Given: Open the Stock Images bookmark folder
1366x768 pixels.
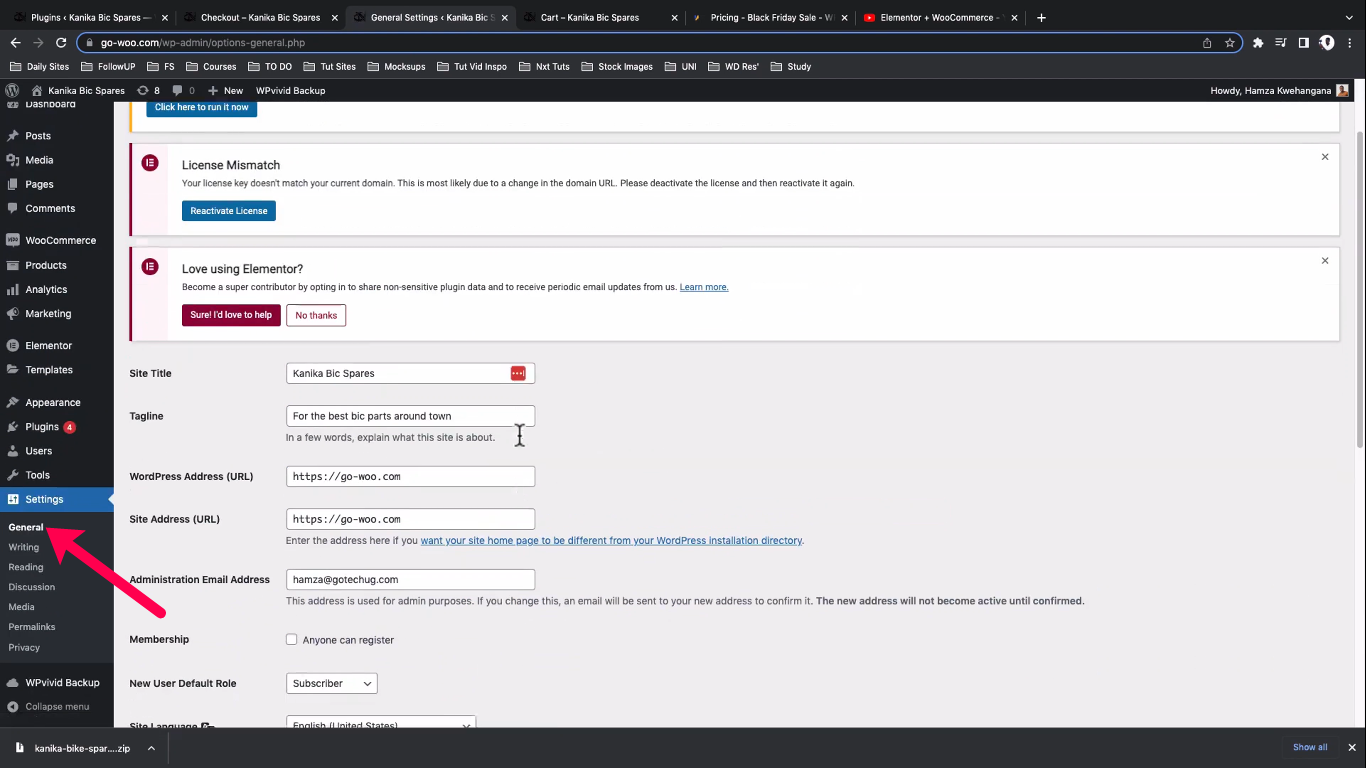Looking at the screenshot, I should tap(617, 67).
